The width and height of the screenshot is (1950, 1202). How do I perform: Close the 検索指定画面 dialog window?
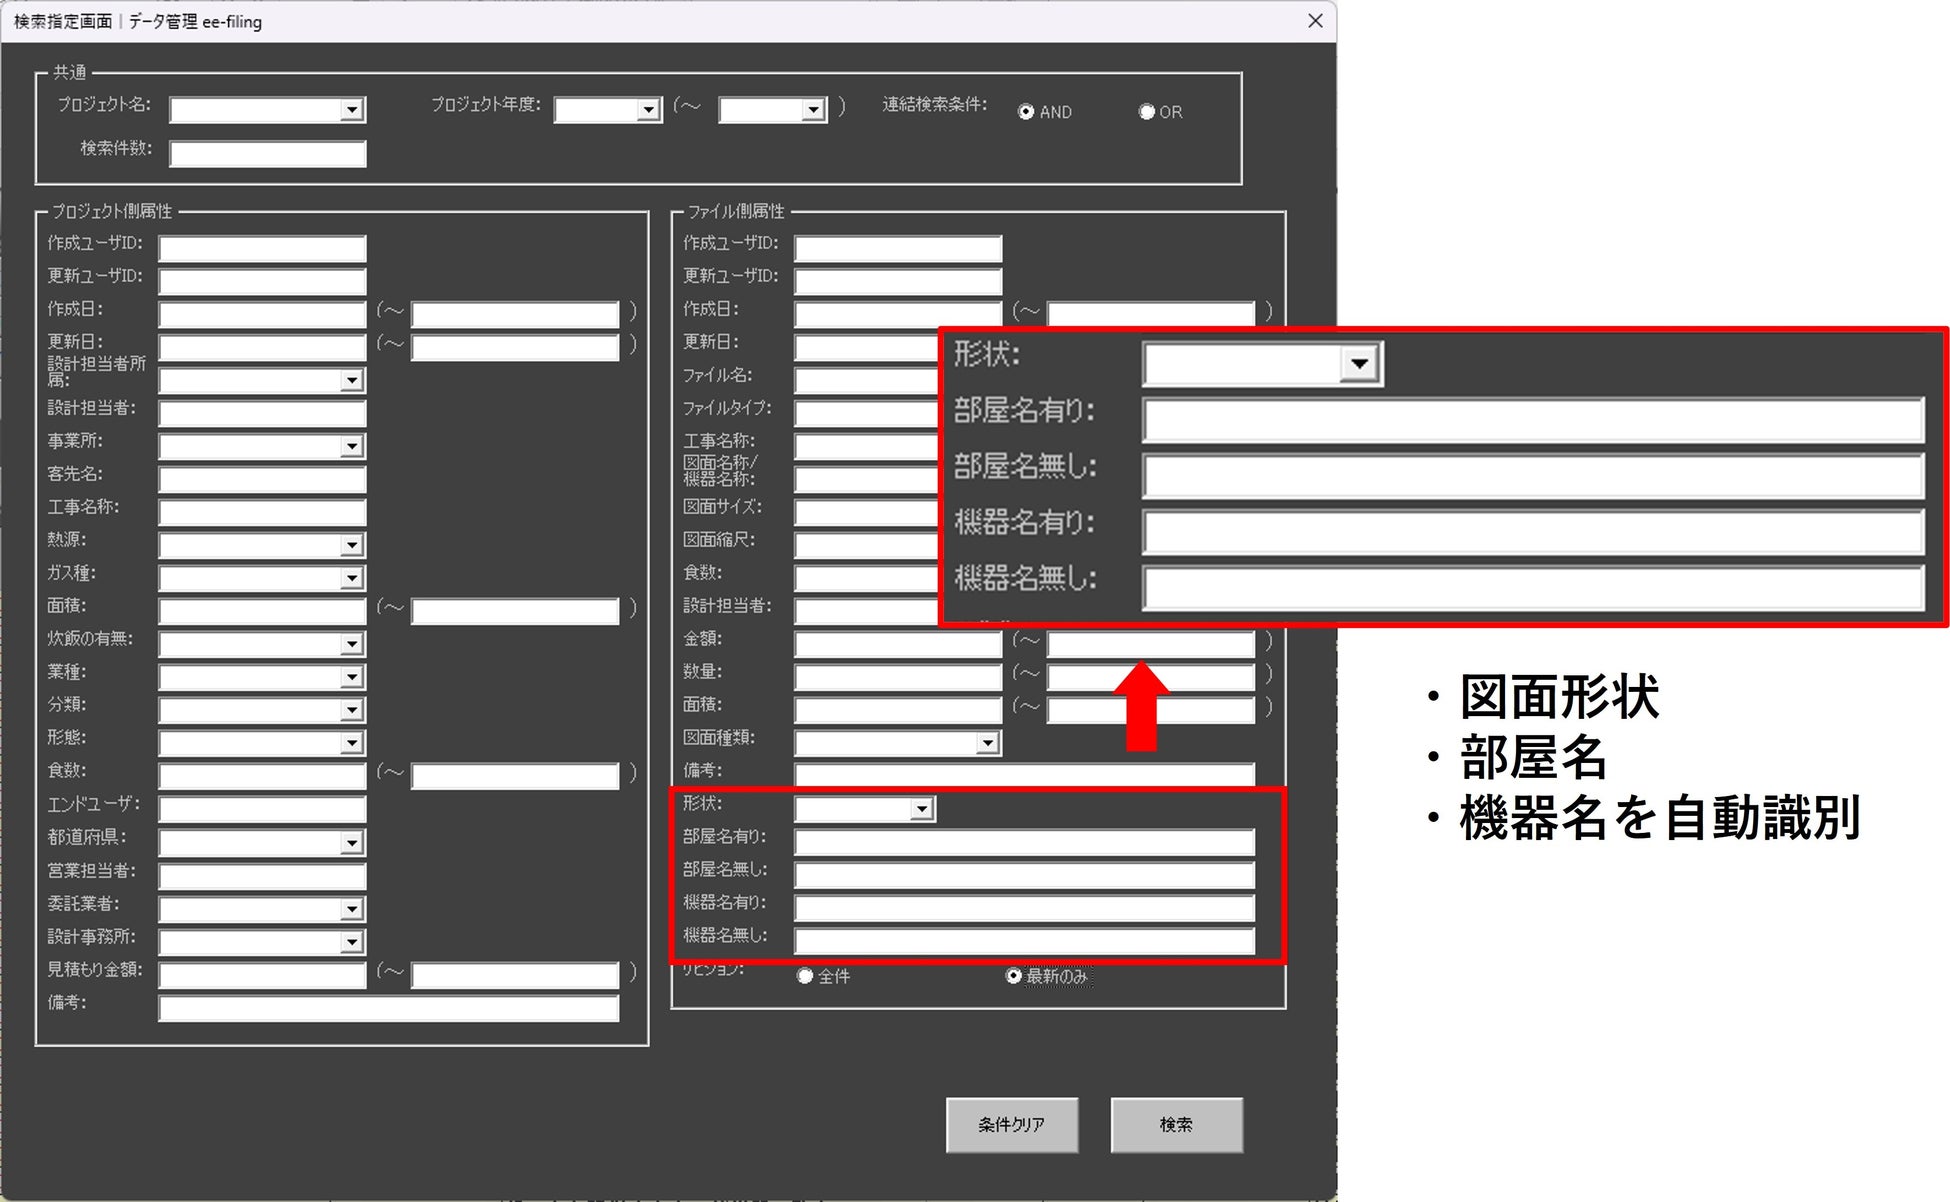pyautogui.click(x=1315, y=21)
